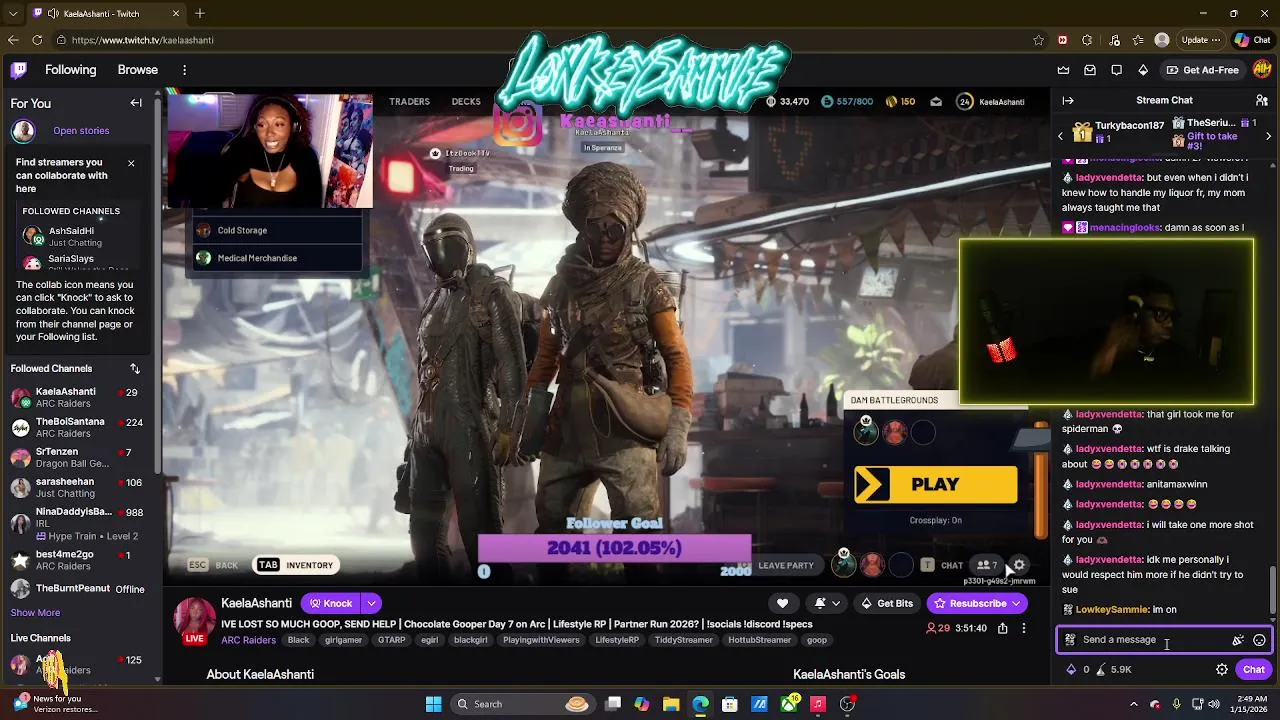Open File Explorer from taskbar
The width and height of the screenshot is (1280, 720).
(x=671, y=704)
